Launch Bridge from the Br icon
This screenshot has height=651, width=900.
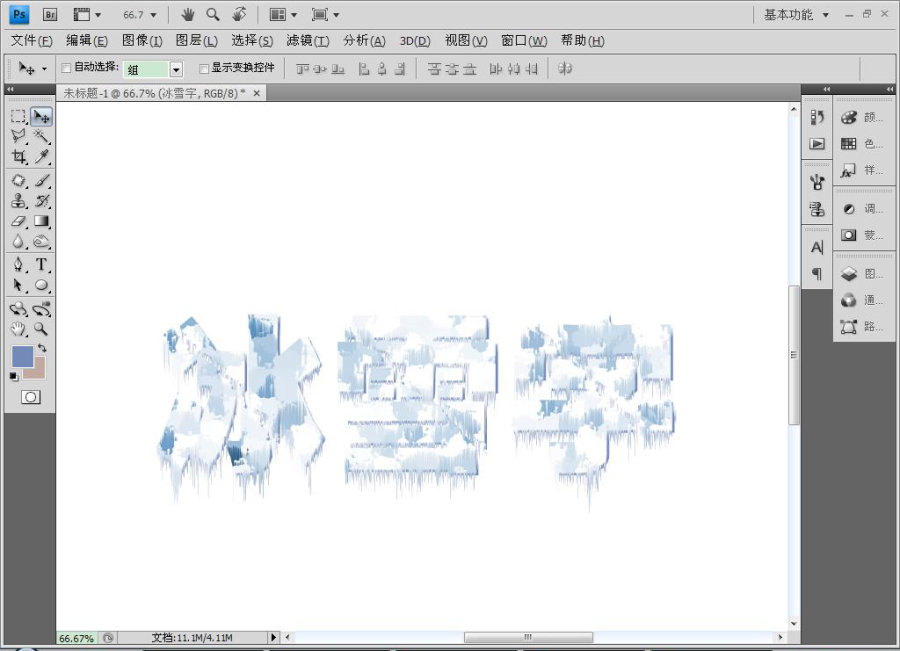point(50,14)
